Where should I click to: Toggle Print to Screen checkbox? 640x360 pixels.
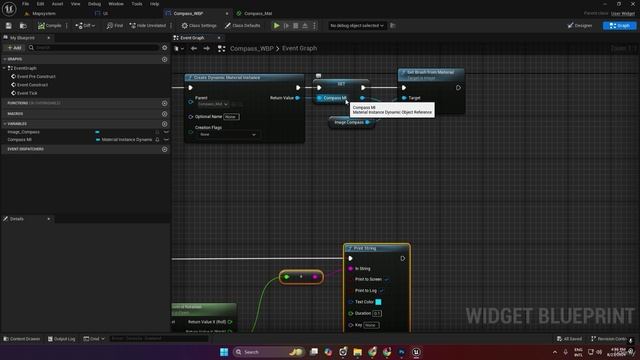(x=386, y=280)
